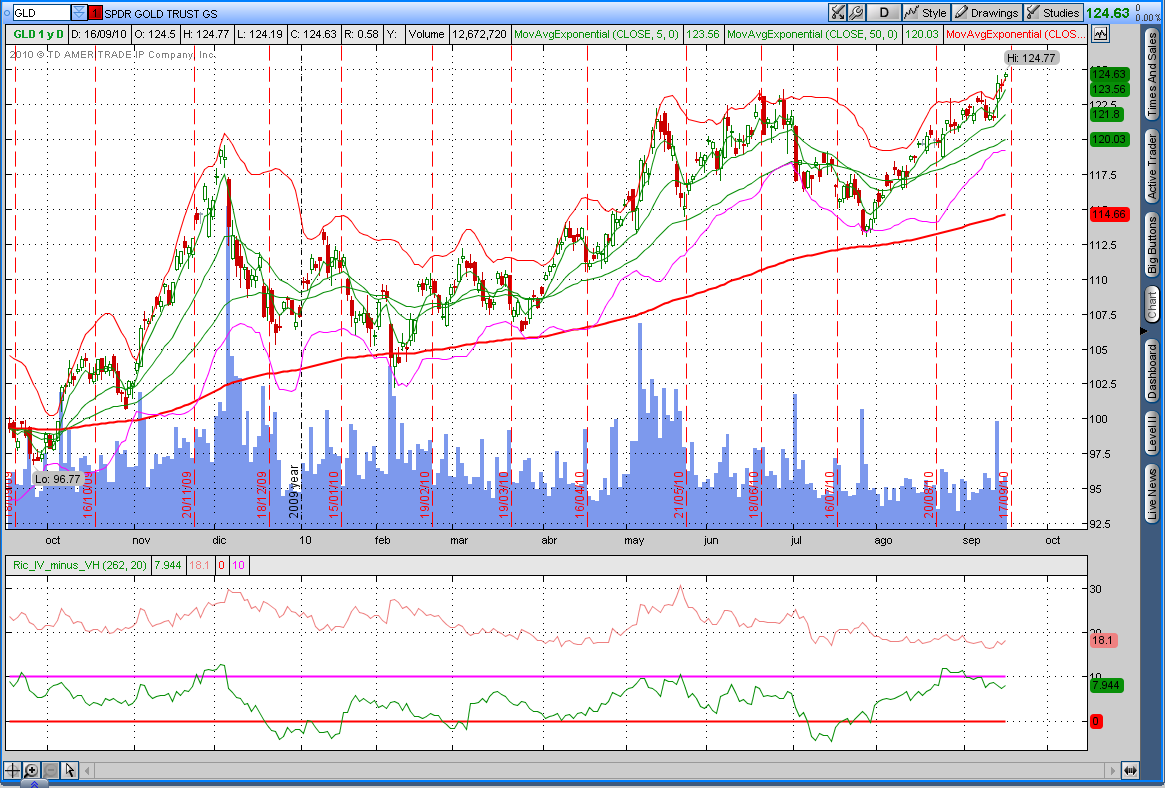This screenshot has width=1165, height=788.
Task: Click the D: 16/09/10 date value
Action: (x=99, y=34)
